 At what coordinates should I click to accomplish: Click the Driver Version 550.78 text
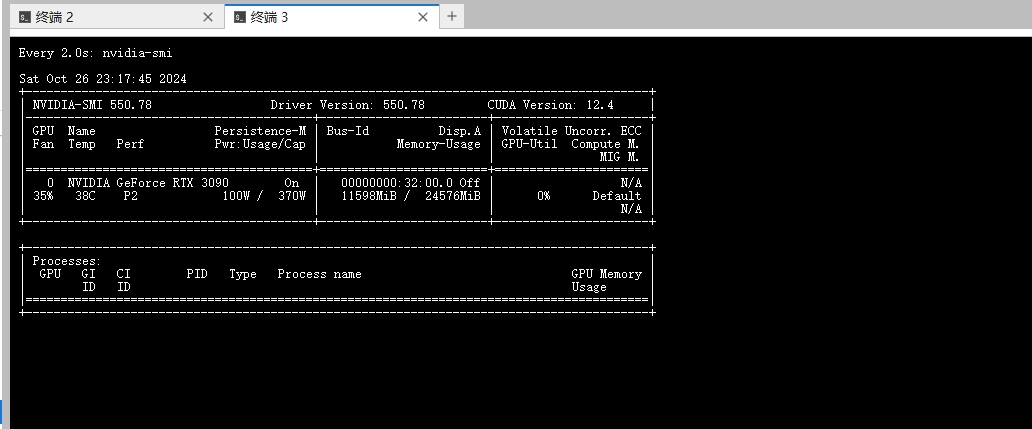pyautogui.click(x=347, y=105)
